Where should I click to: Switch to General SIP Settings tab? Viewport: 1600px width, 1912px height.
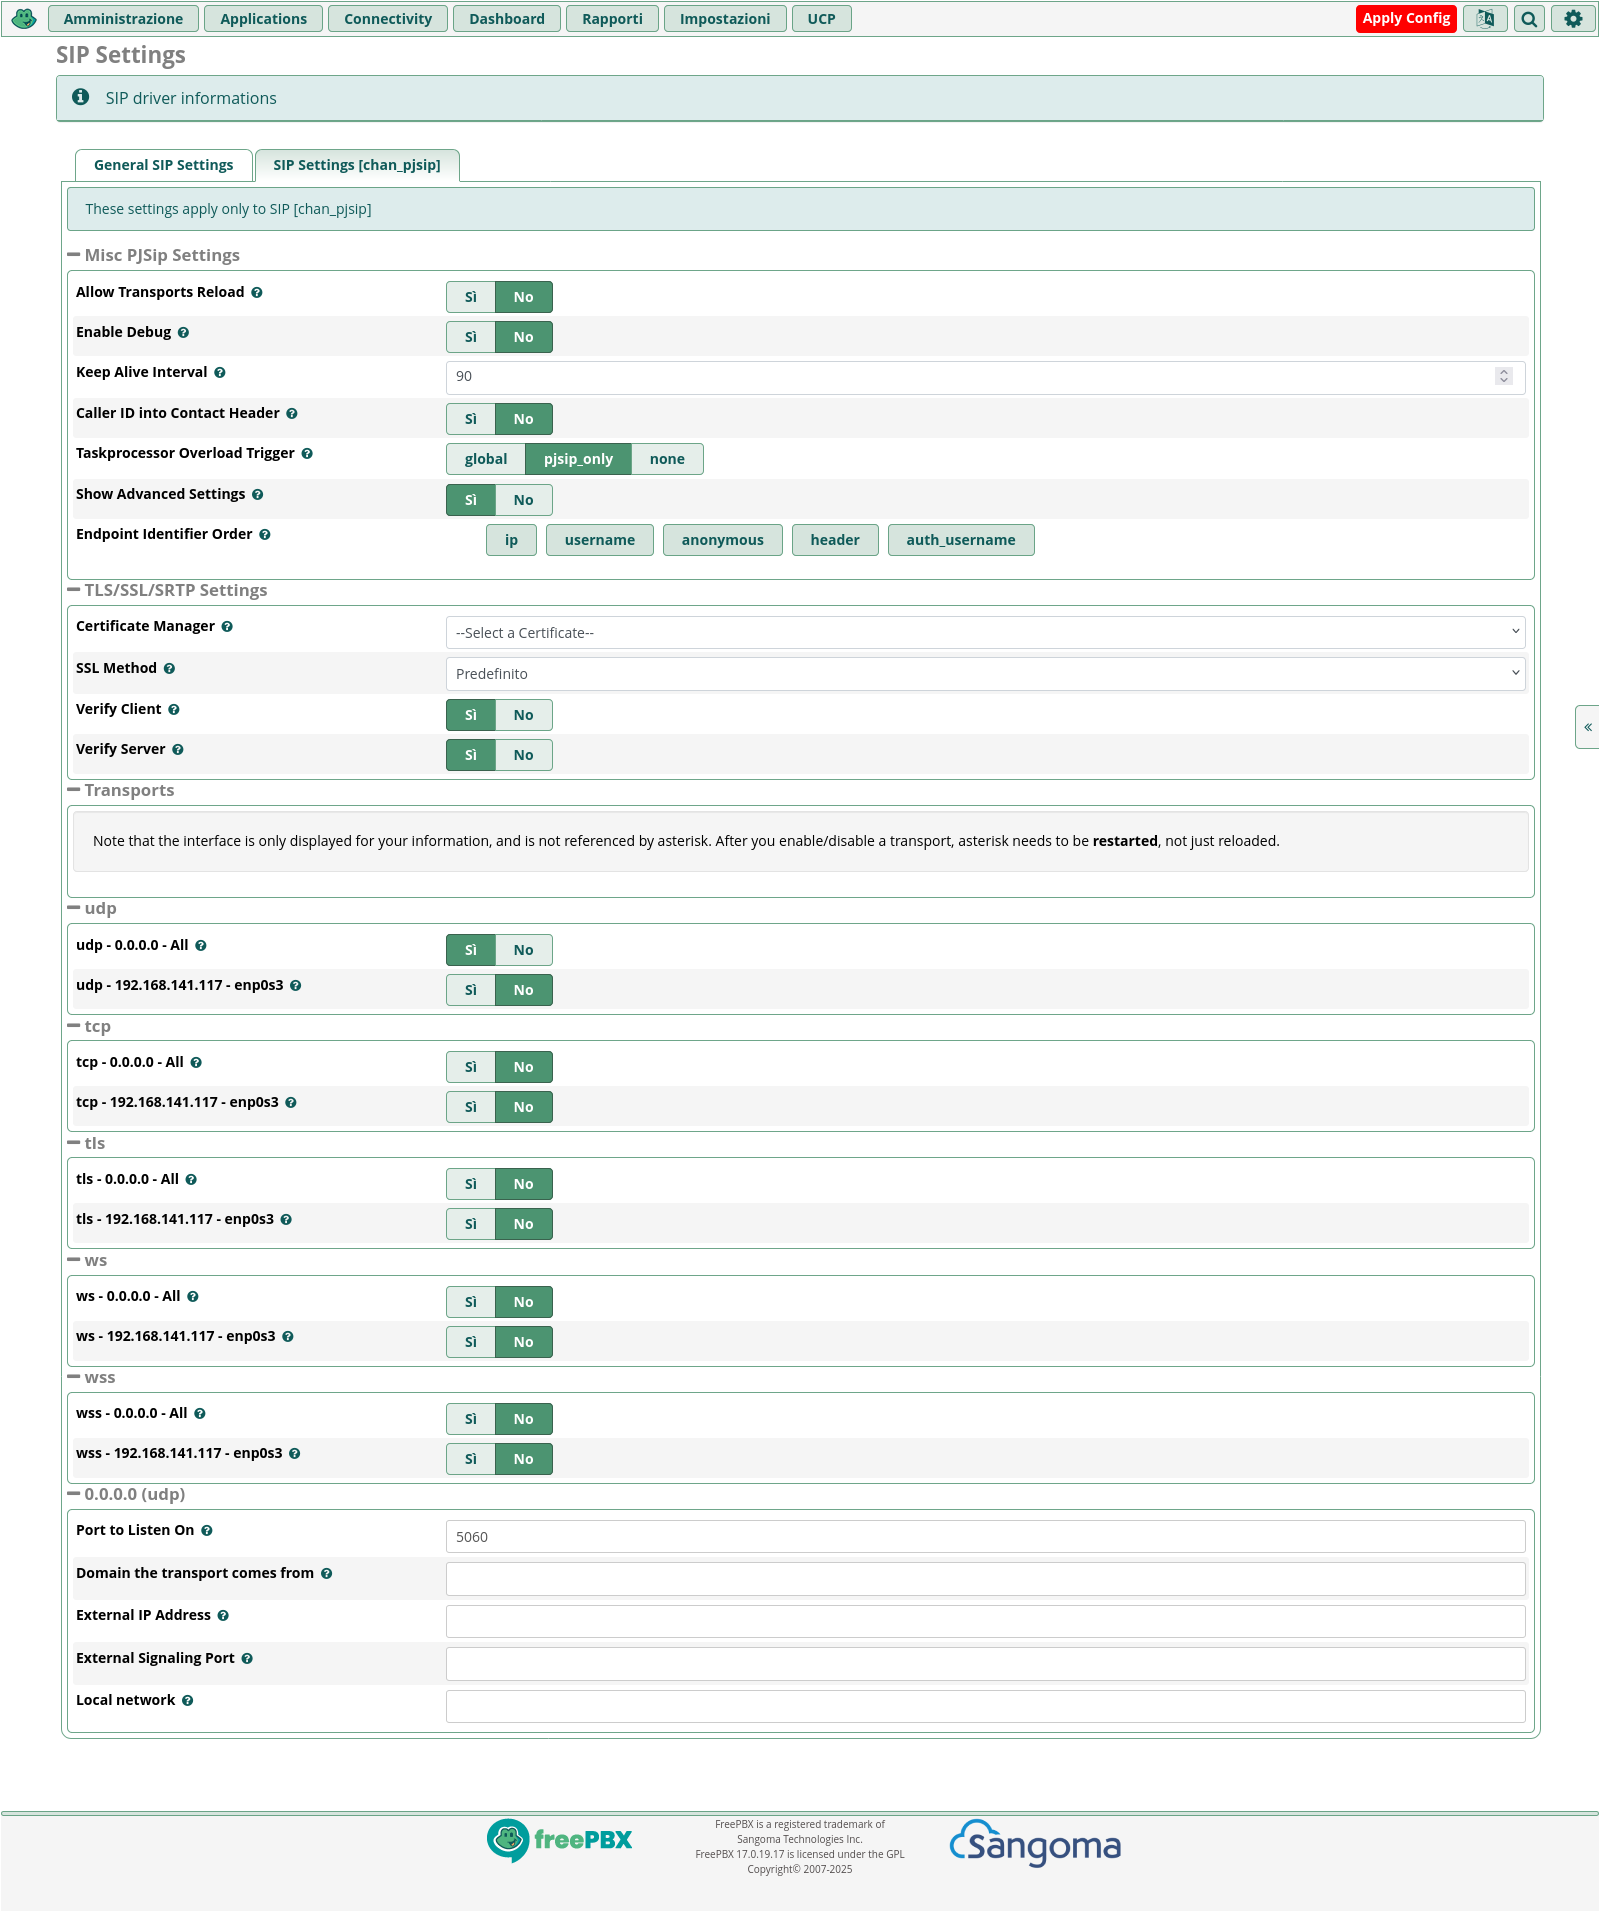(164, 165)
